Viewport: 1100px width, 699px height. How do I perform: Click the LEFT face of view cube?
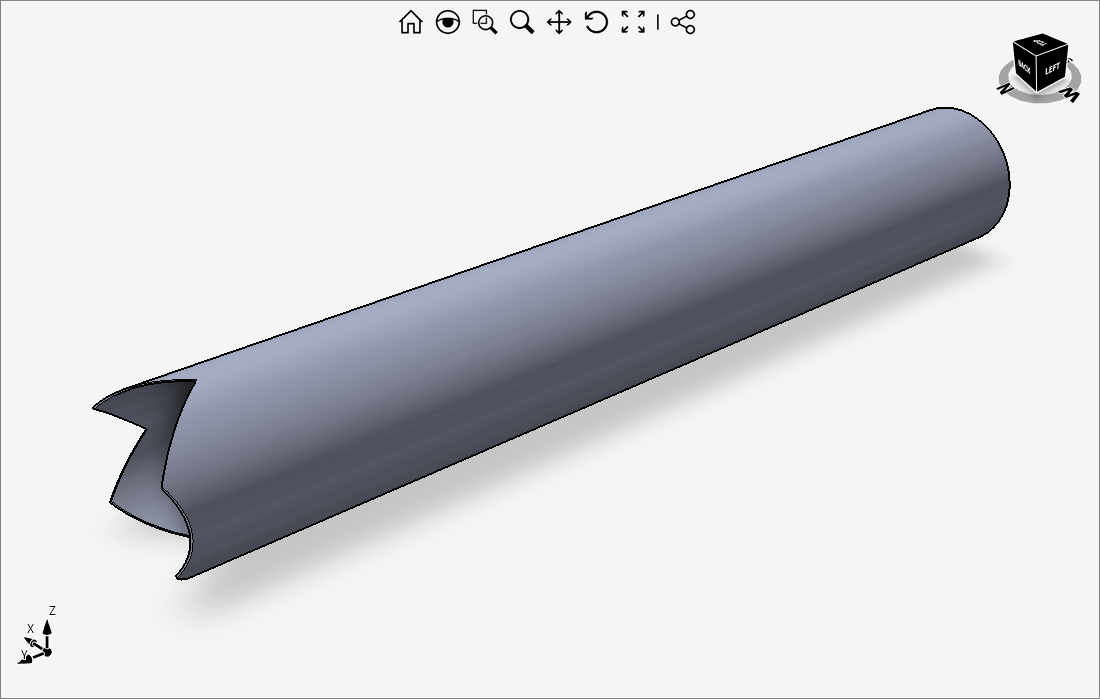pos(1052,70)
